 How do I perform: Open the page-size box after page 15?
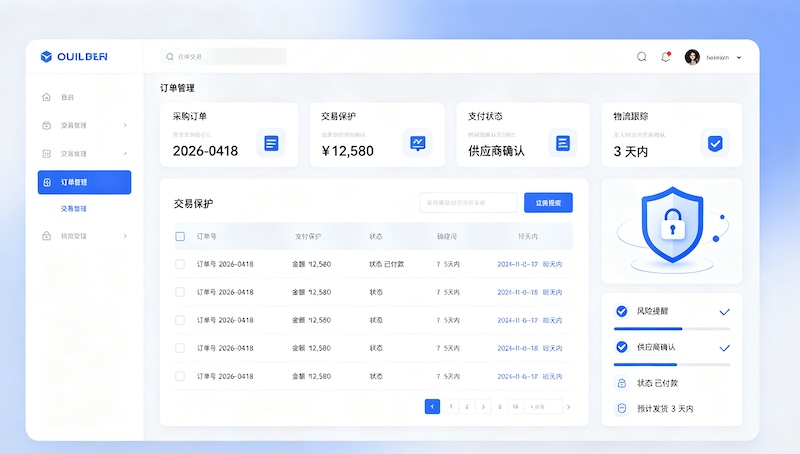(x=543, y=407)
